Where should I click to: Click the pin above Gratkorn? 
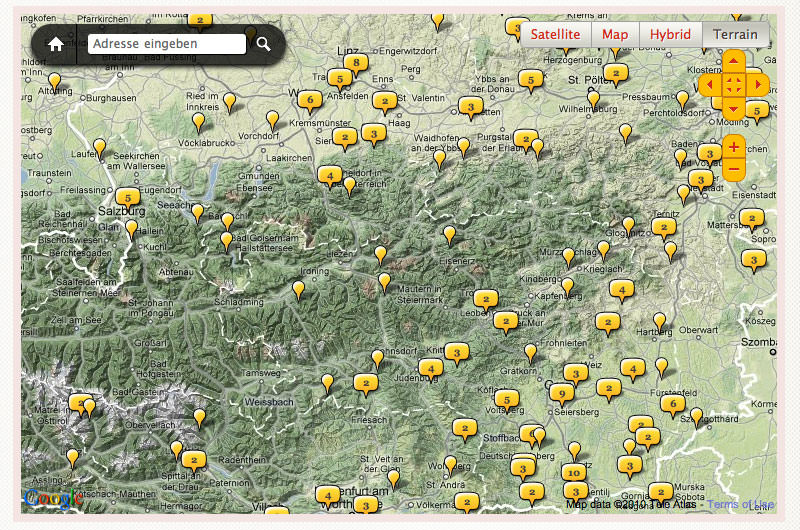click(531, 352)
